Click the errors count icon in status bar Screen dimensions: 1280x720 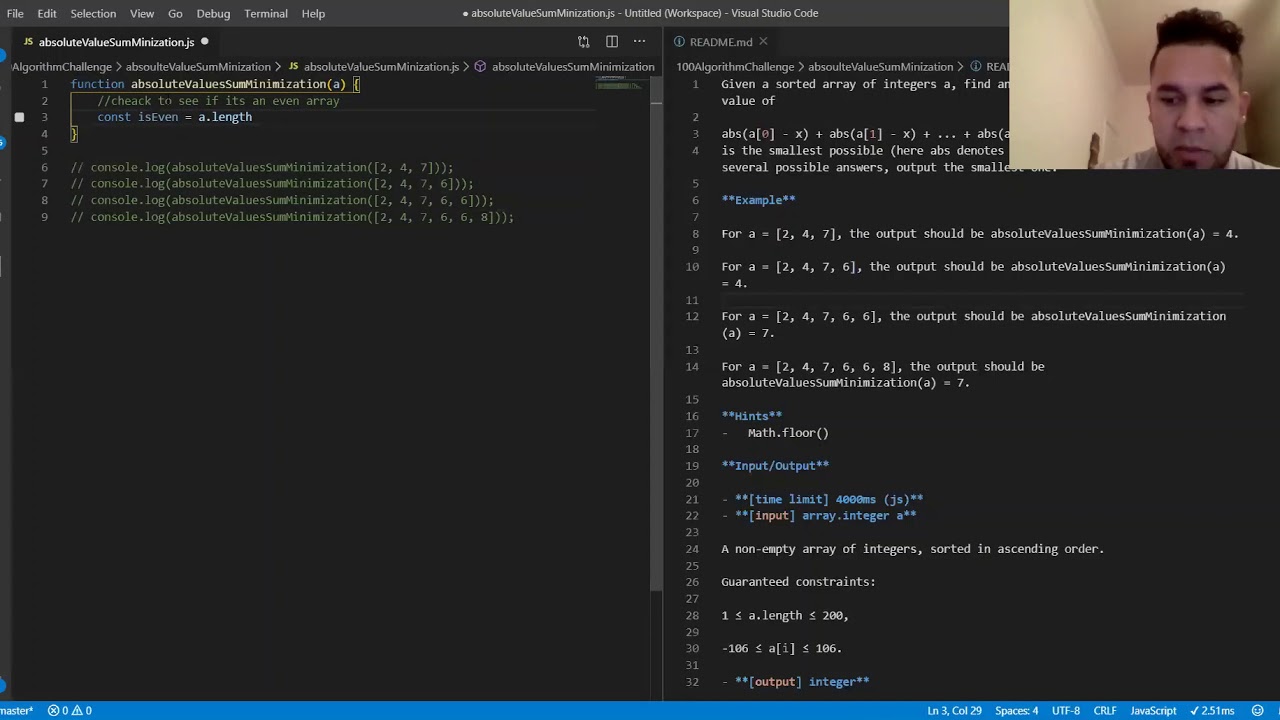[x=55, y=711]
